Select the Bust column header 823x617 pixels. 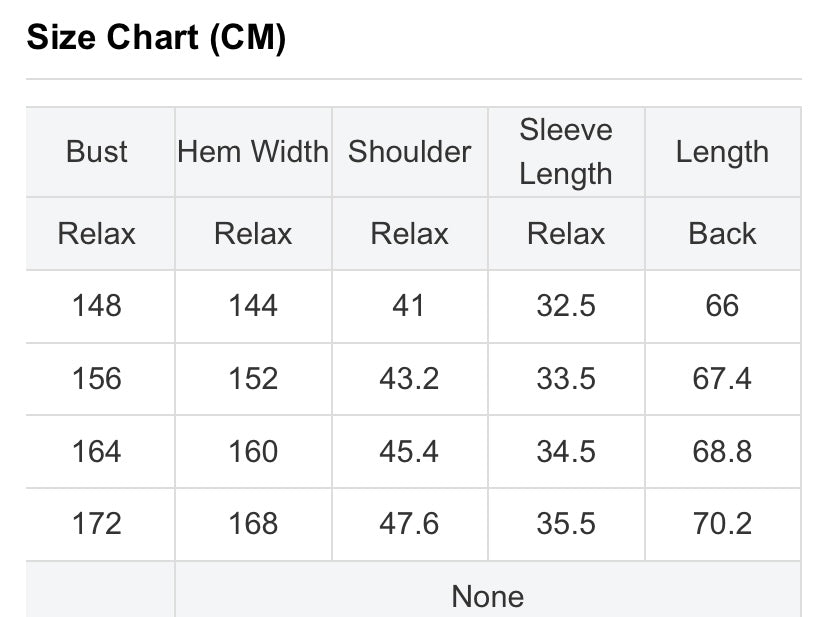click(x=97, y=152)
